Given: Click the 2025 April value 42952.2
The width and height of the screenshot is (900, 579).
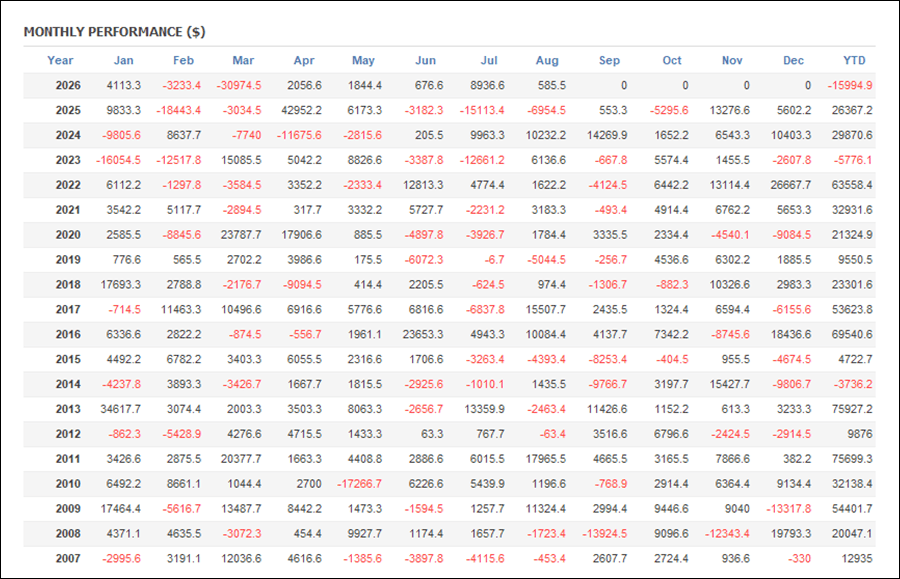Looking at the screenshot, I should coord(301,110).
